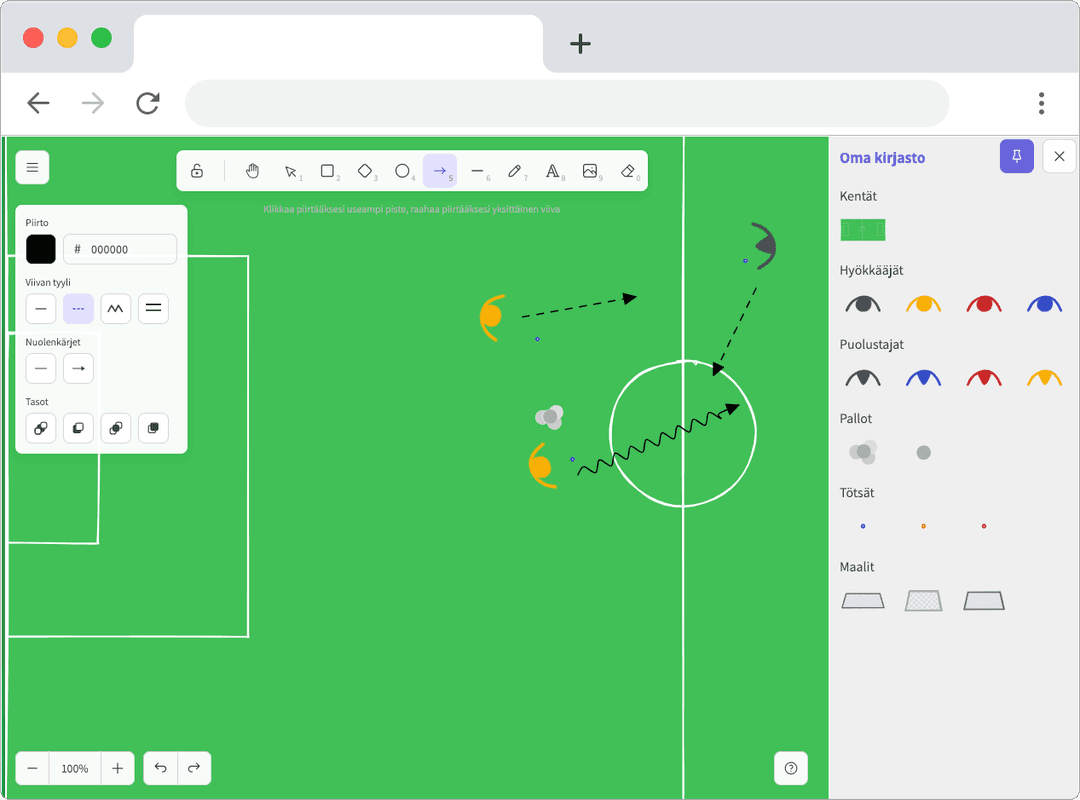Pick the eraser tool
Image resolution: width=1080 pixels, height=800 pixels.
628,171
